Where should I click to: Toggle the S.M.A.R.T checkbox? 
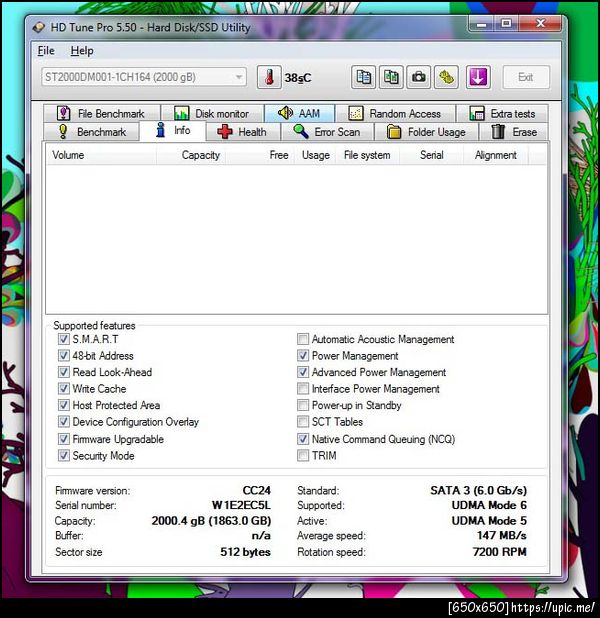(63, 339)
